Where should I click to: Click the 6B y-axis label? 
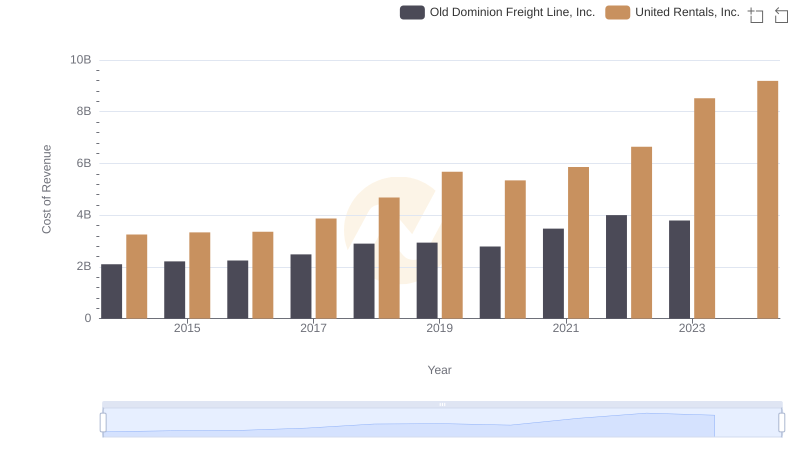coord(84,163)
